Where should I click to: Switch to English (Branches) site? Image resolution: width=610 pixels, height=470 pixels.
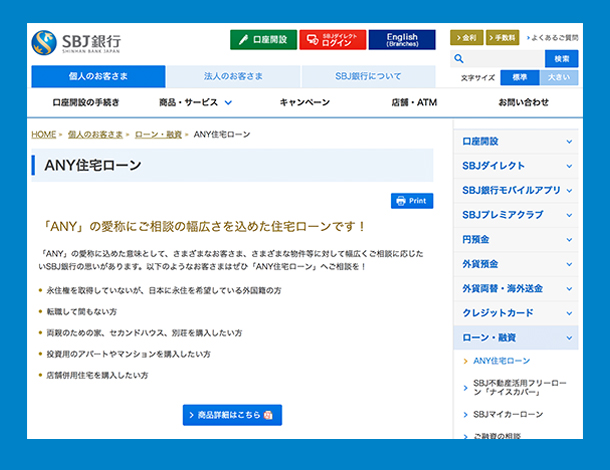coord(402,40)
